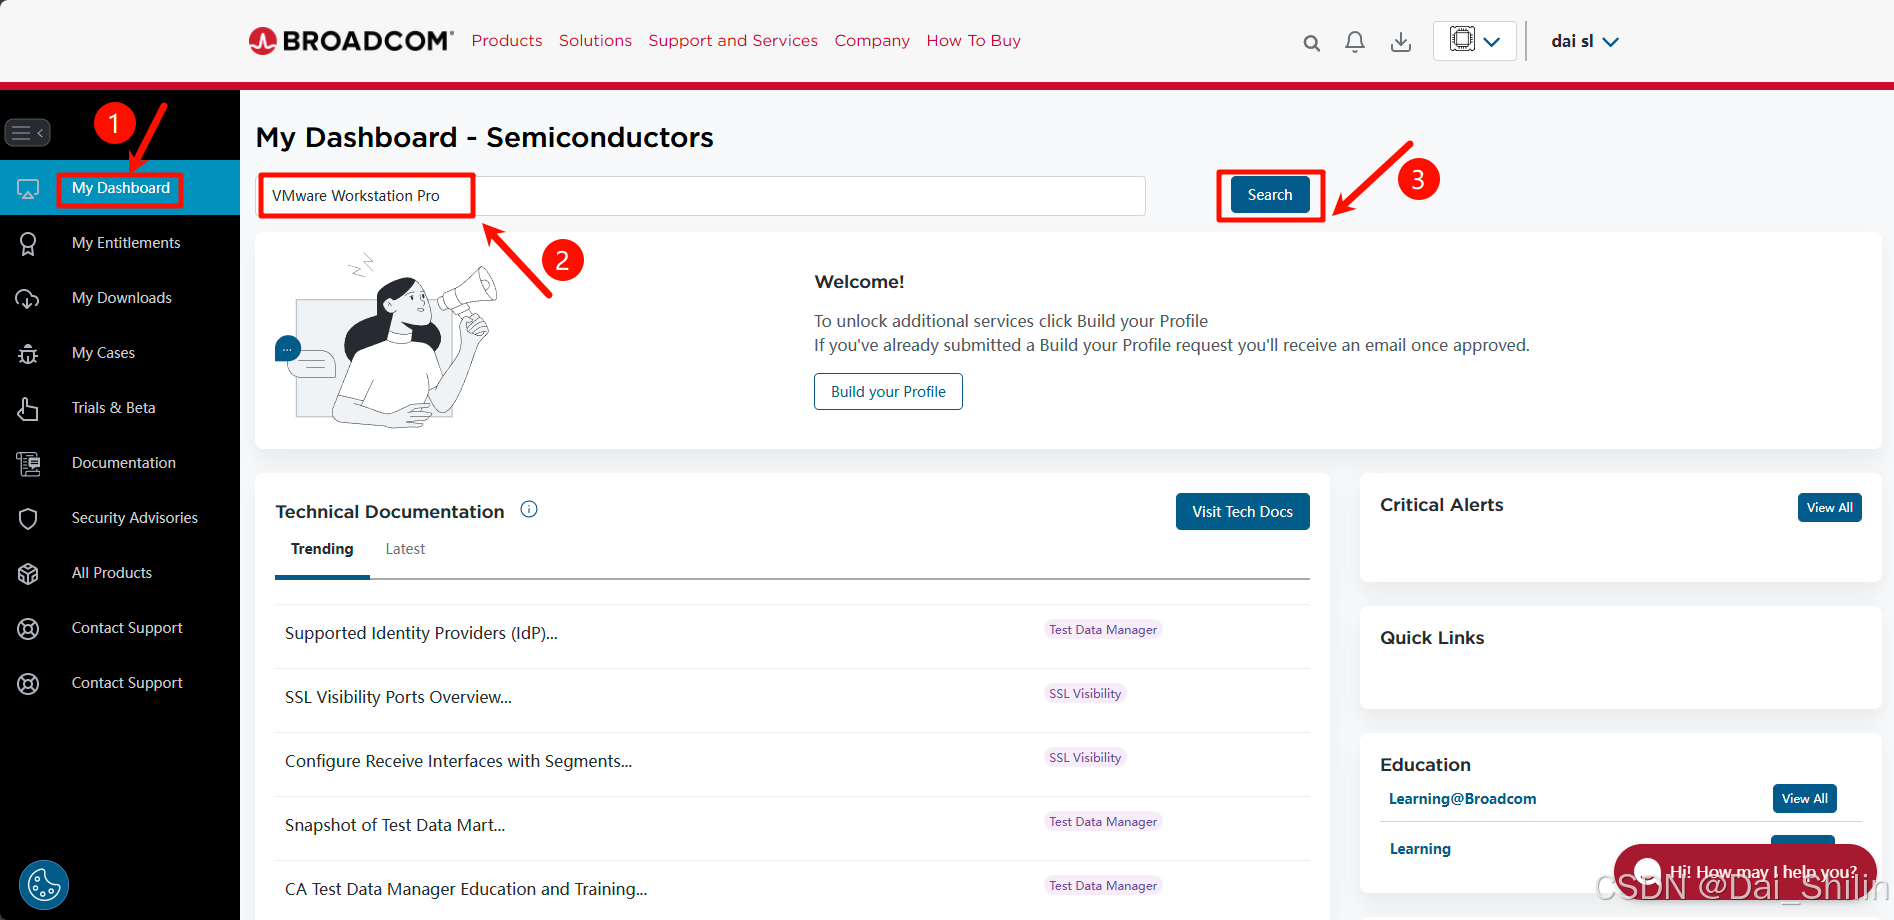View Security Advisories
The image size is (1894, 920).
click(135, 518)
